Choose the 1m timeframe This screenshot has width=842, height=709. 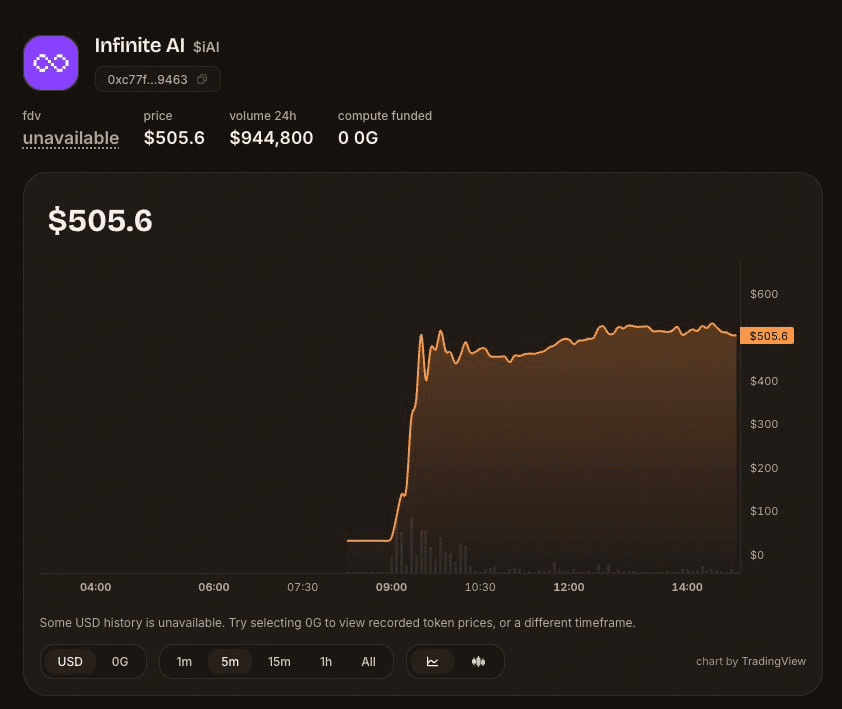point(184,662)
